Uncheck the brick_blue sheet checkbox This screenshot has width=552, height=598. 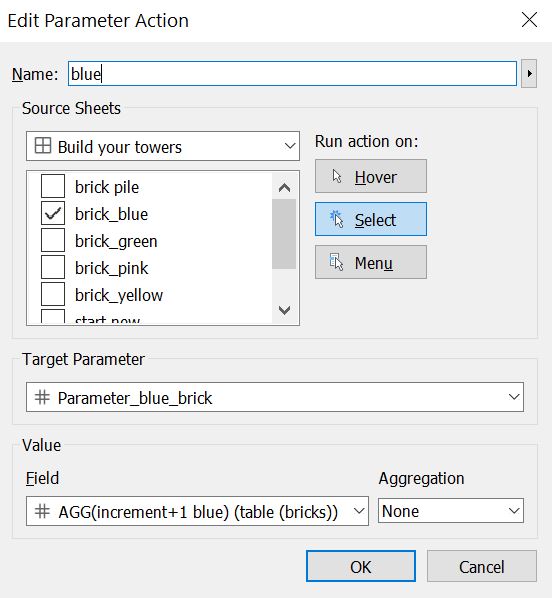pos(53,213)
